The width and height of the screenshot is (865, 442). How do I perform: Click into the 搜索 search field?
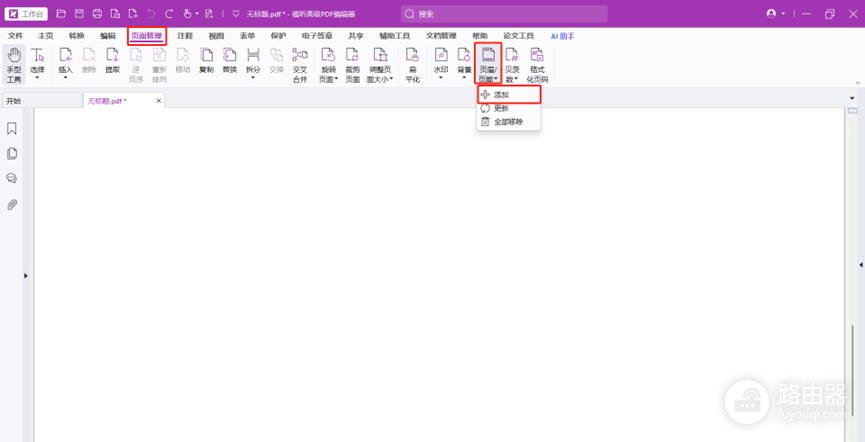click(x=504, y=14)
